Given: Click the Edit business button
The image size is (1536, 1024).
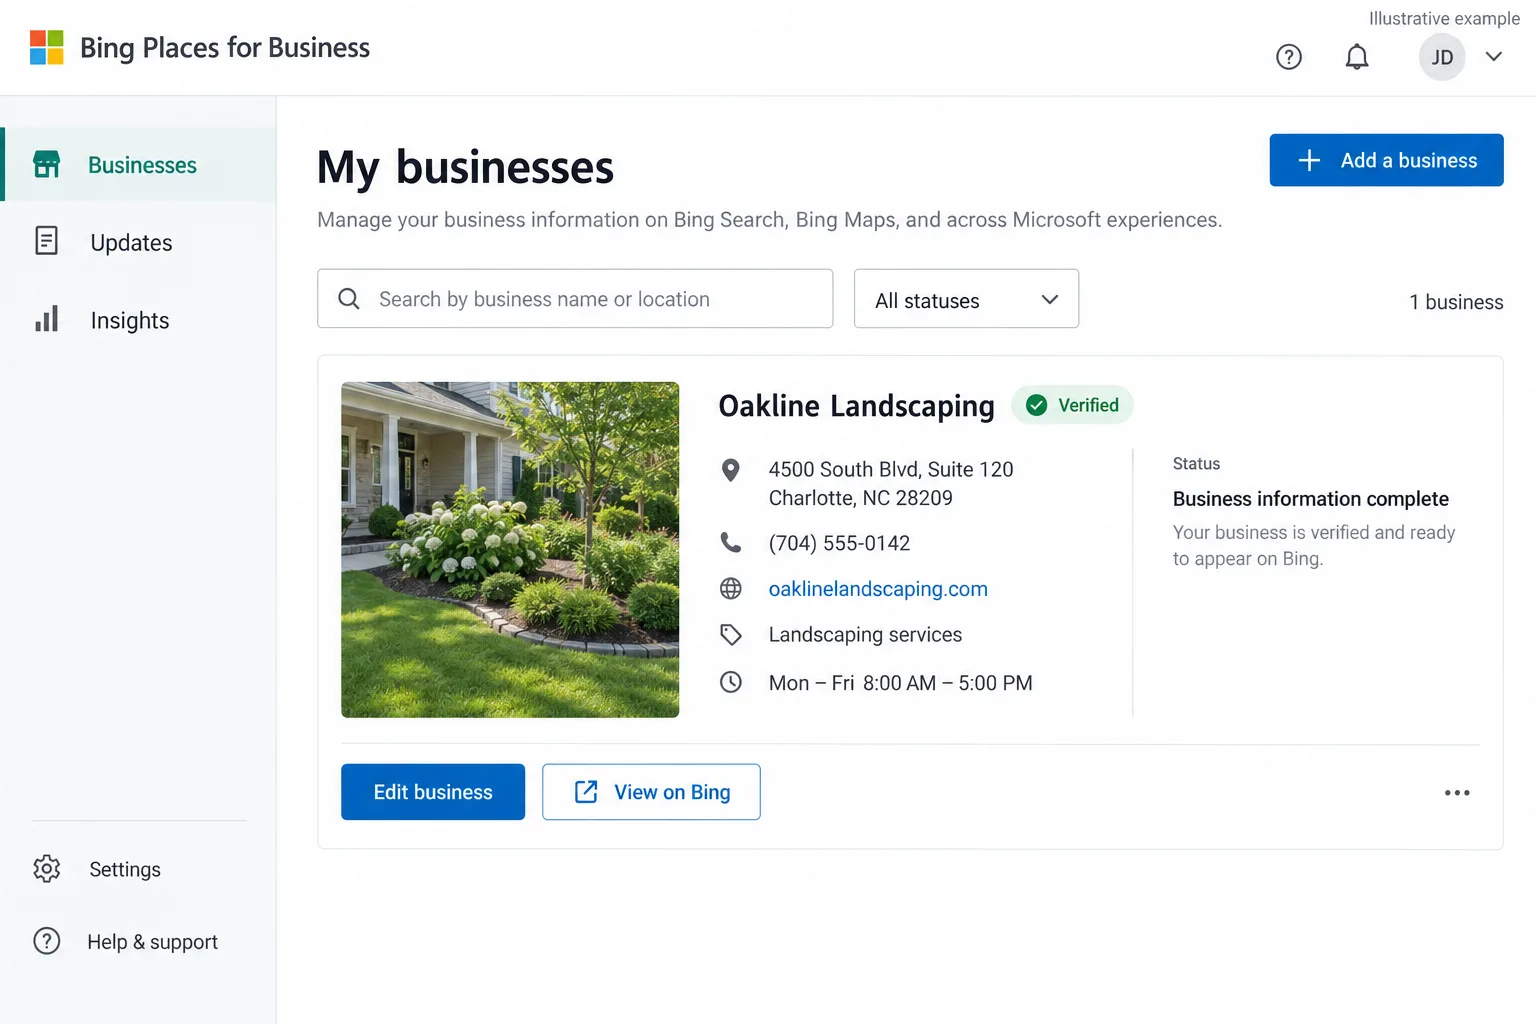Looking at the screenshot, I should (433, 792).
